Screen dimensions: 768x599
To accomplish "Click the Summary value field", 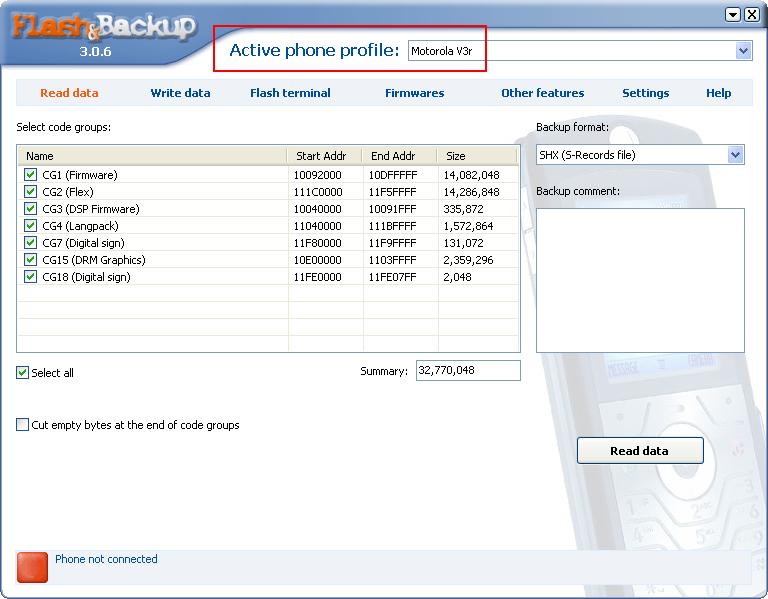I will pos(467,371).
